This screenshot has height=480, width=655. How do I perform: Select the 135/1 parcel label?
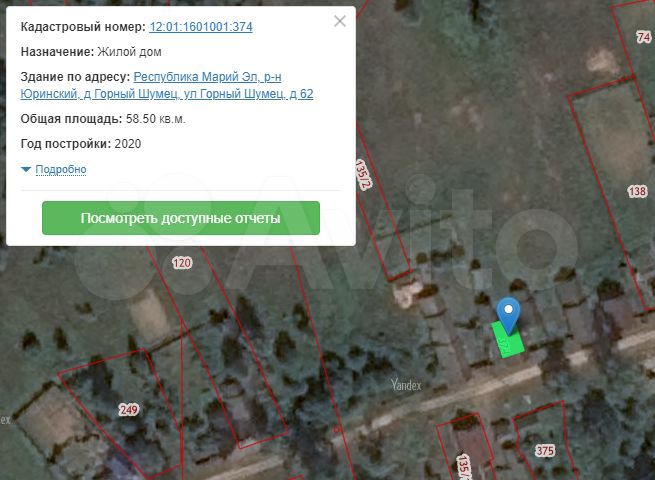[x=463, y=466]
